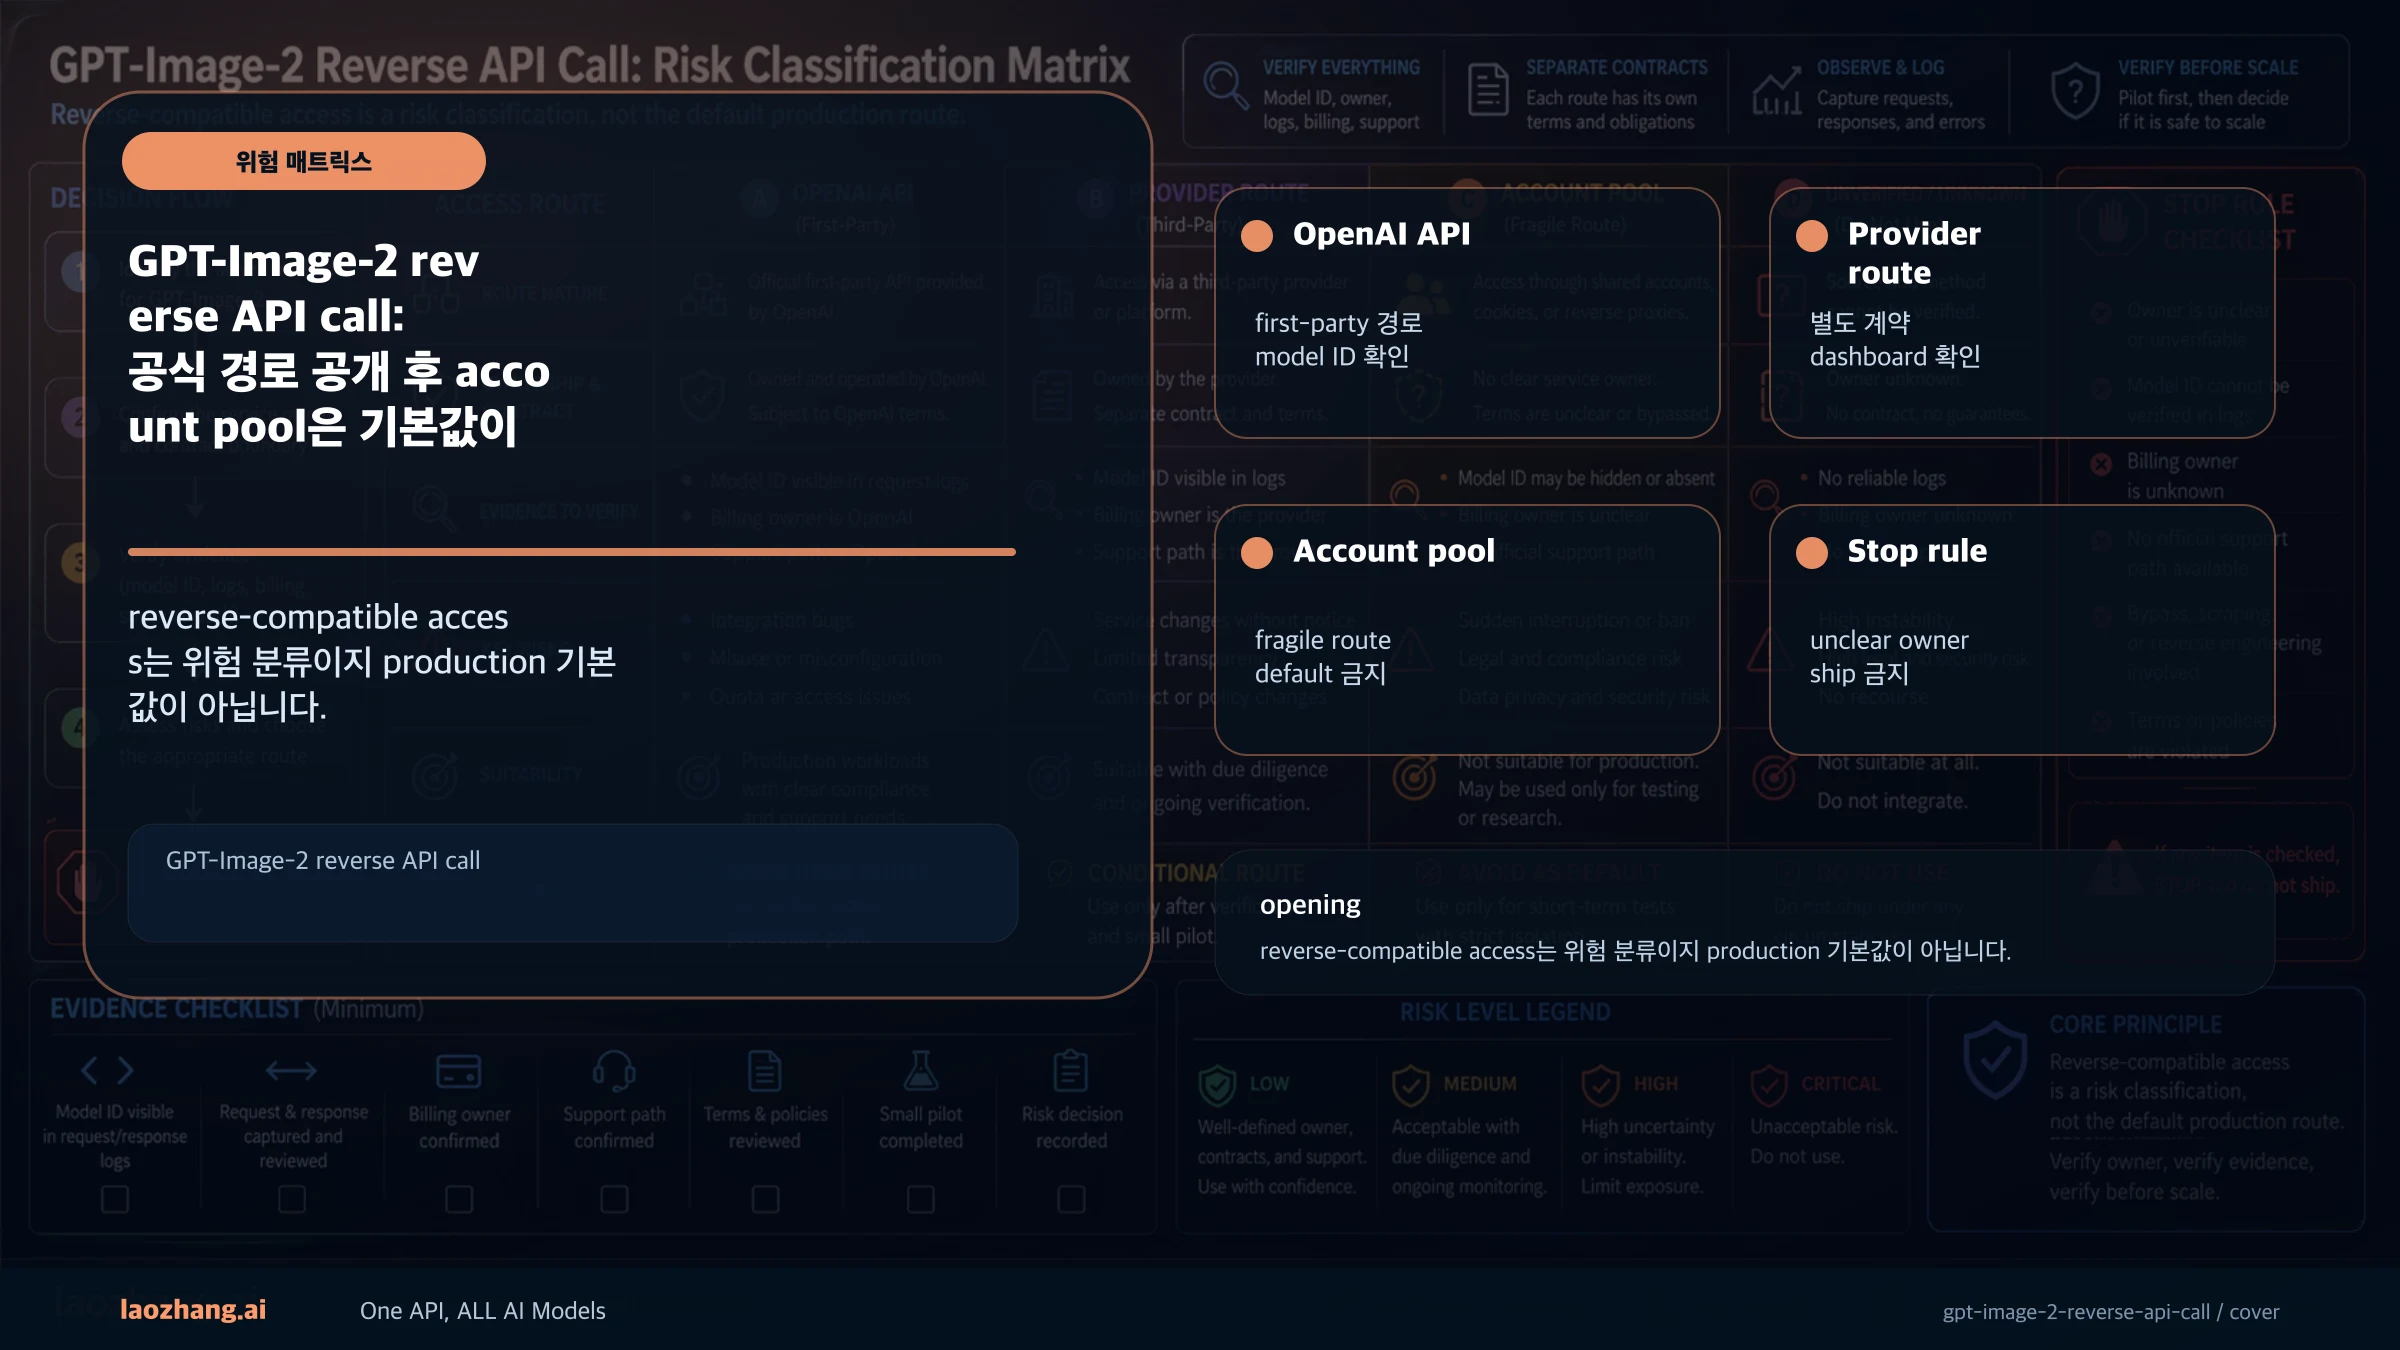Check the box under Request & response captured
Screen dimensions: 2400x1350
pyautogui.click(x=292, y=1199)
